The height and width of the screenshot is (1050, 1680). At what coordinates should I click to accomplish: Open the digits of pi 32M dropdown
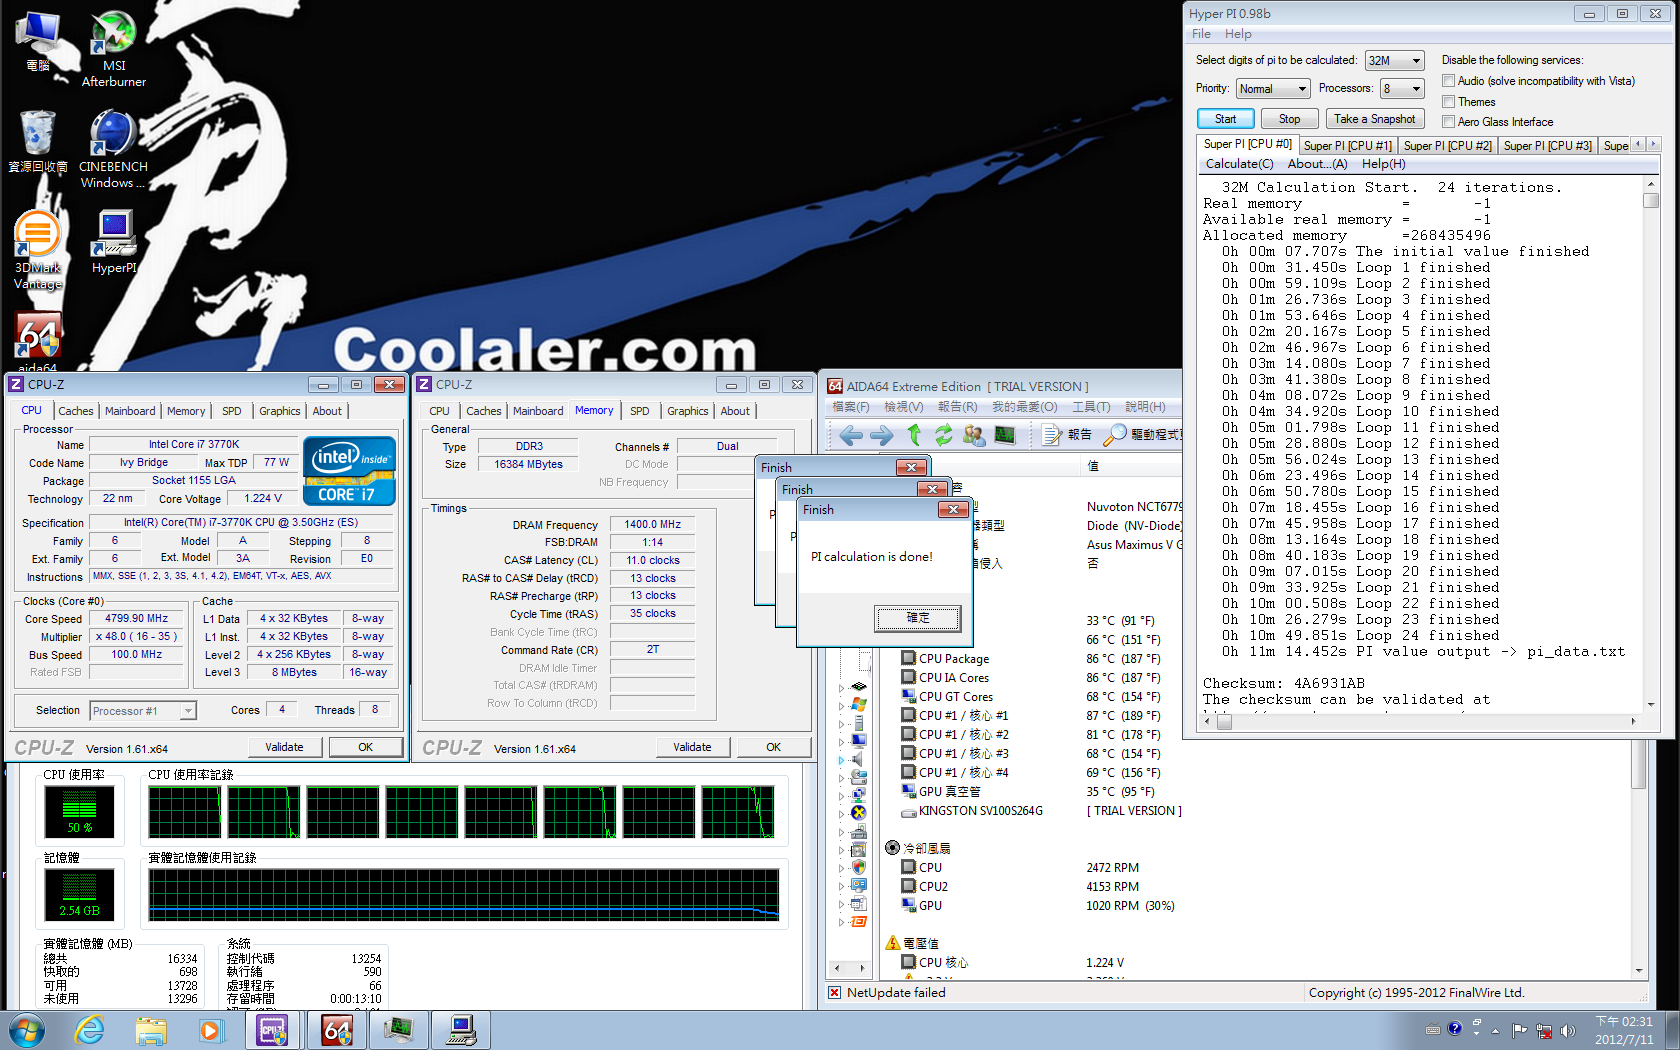[1394, 61]
